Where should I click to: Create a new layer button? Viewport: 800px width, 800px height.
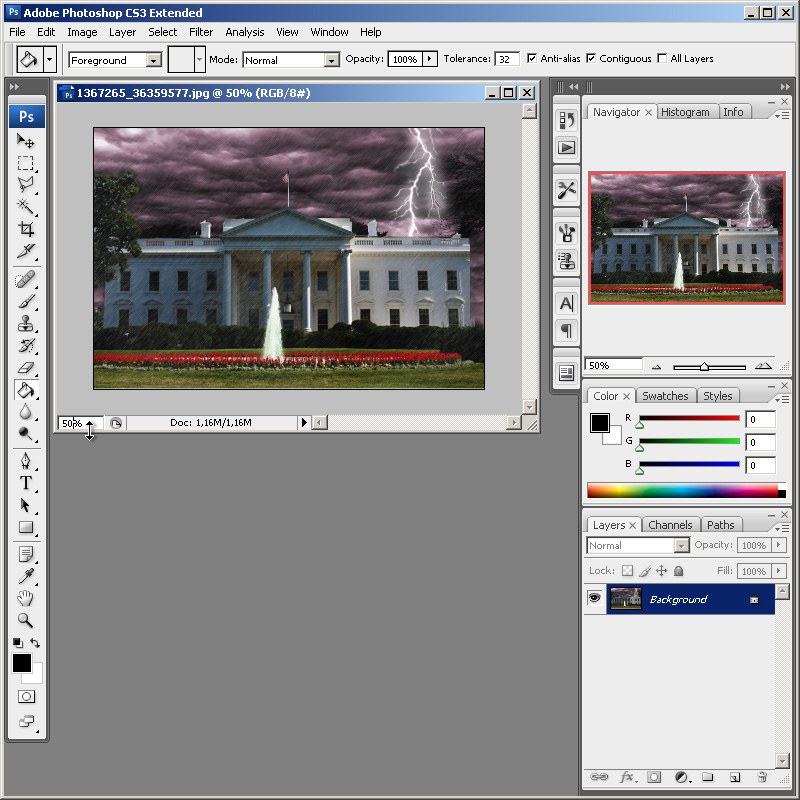(x=735, y=777)
